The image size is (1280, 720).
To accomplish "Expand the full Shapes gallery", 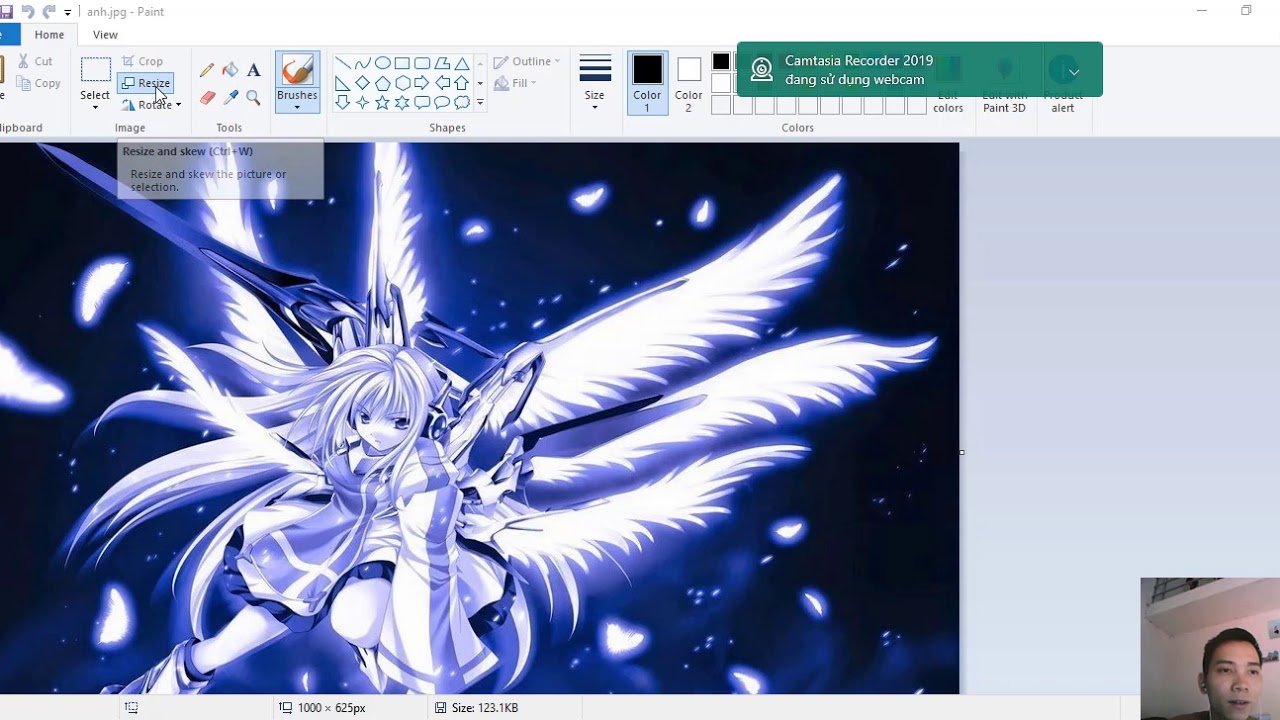I will click(480, 102).
